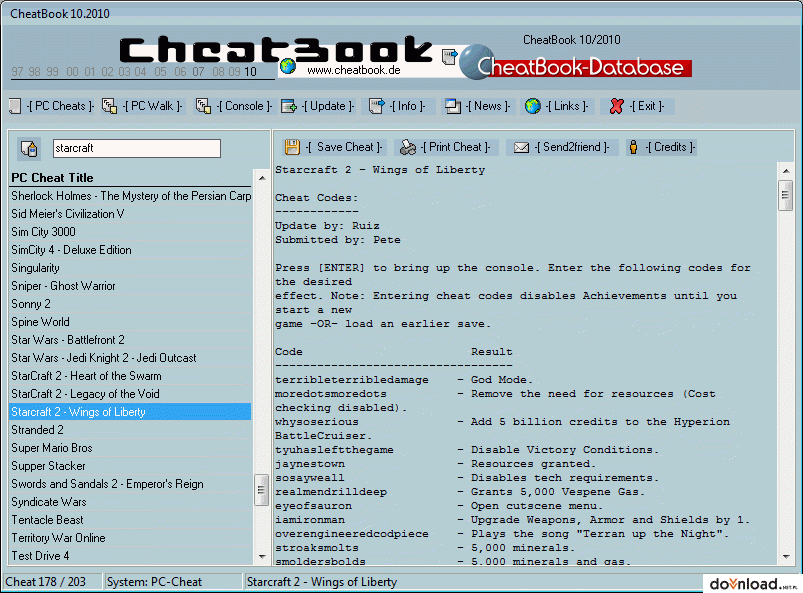
Task: Select Syndicate Wars in the list
Action: (x=131, y=502)
